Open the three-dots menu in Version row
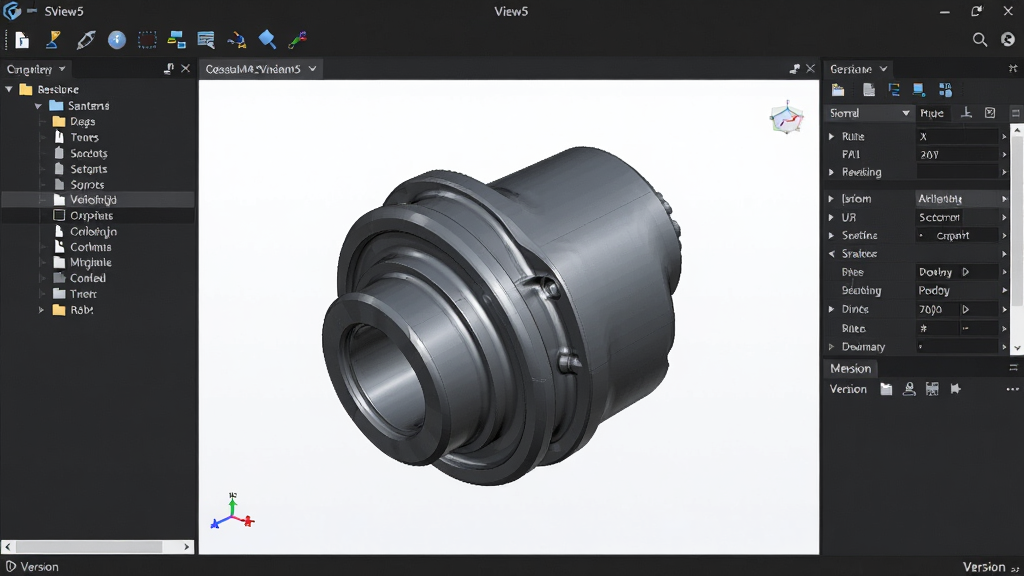 1012,389
